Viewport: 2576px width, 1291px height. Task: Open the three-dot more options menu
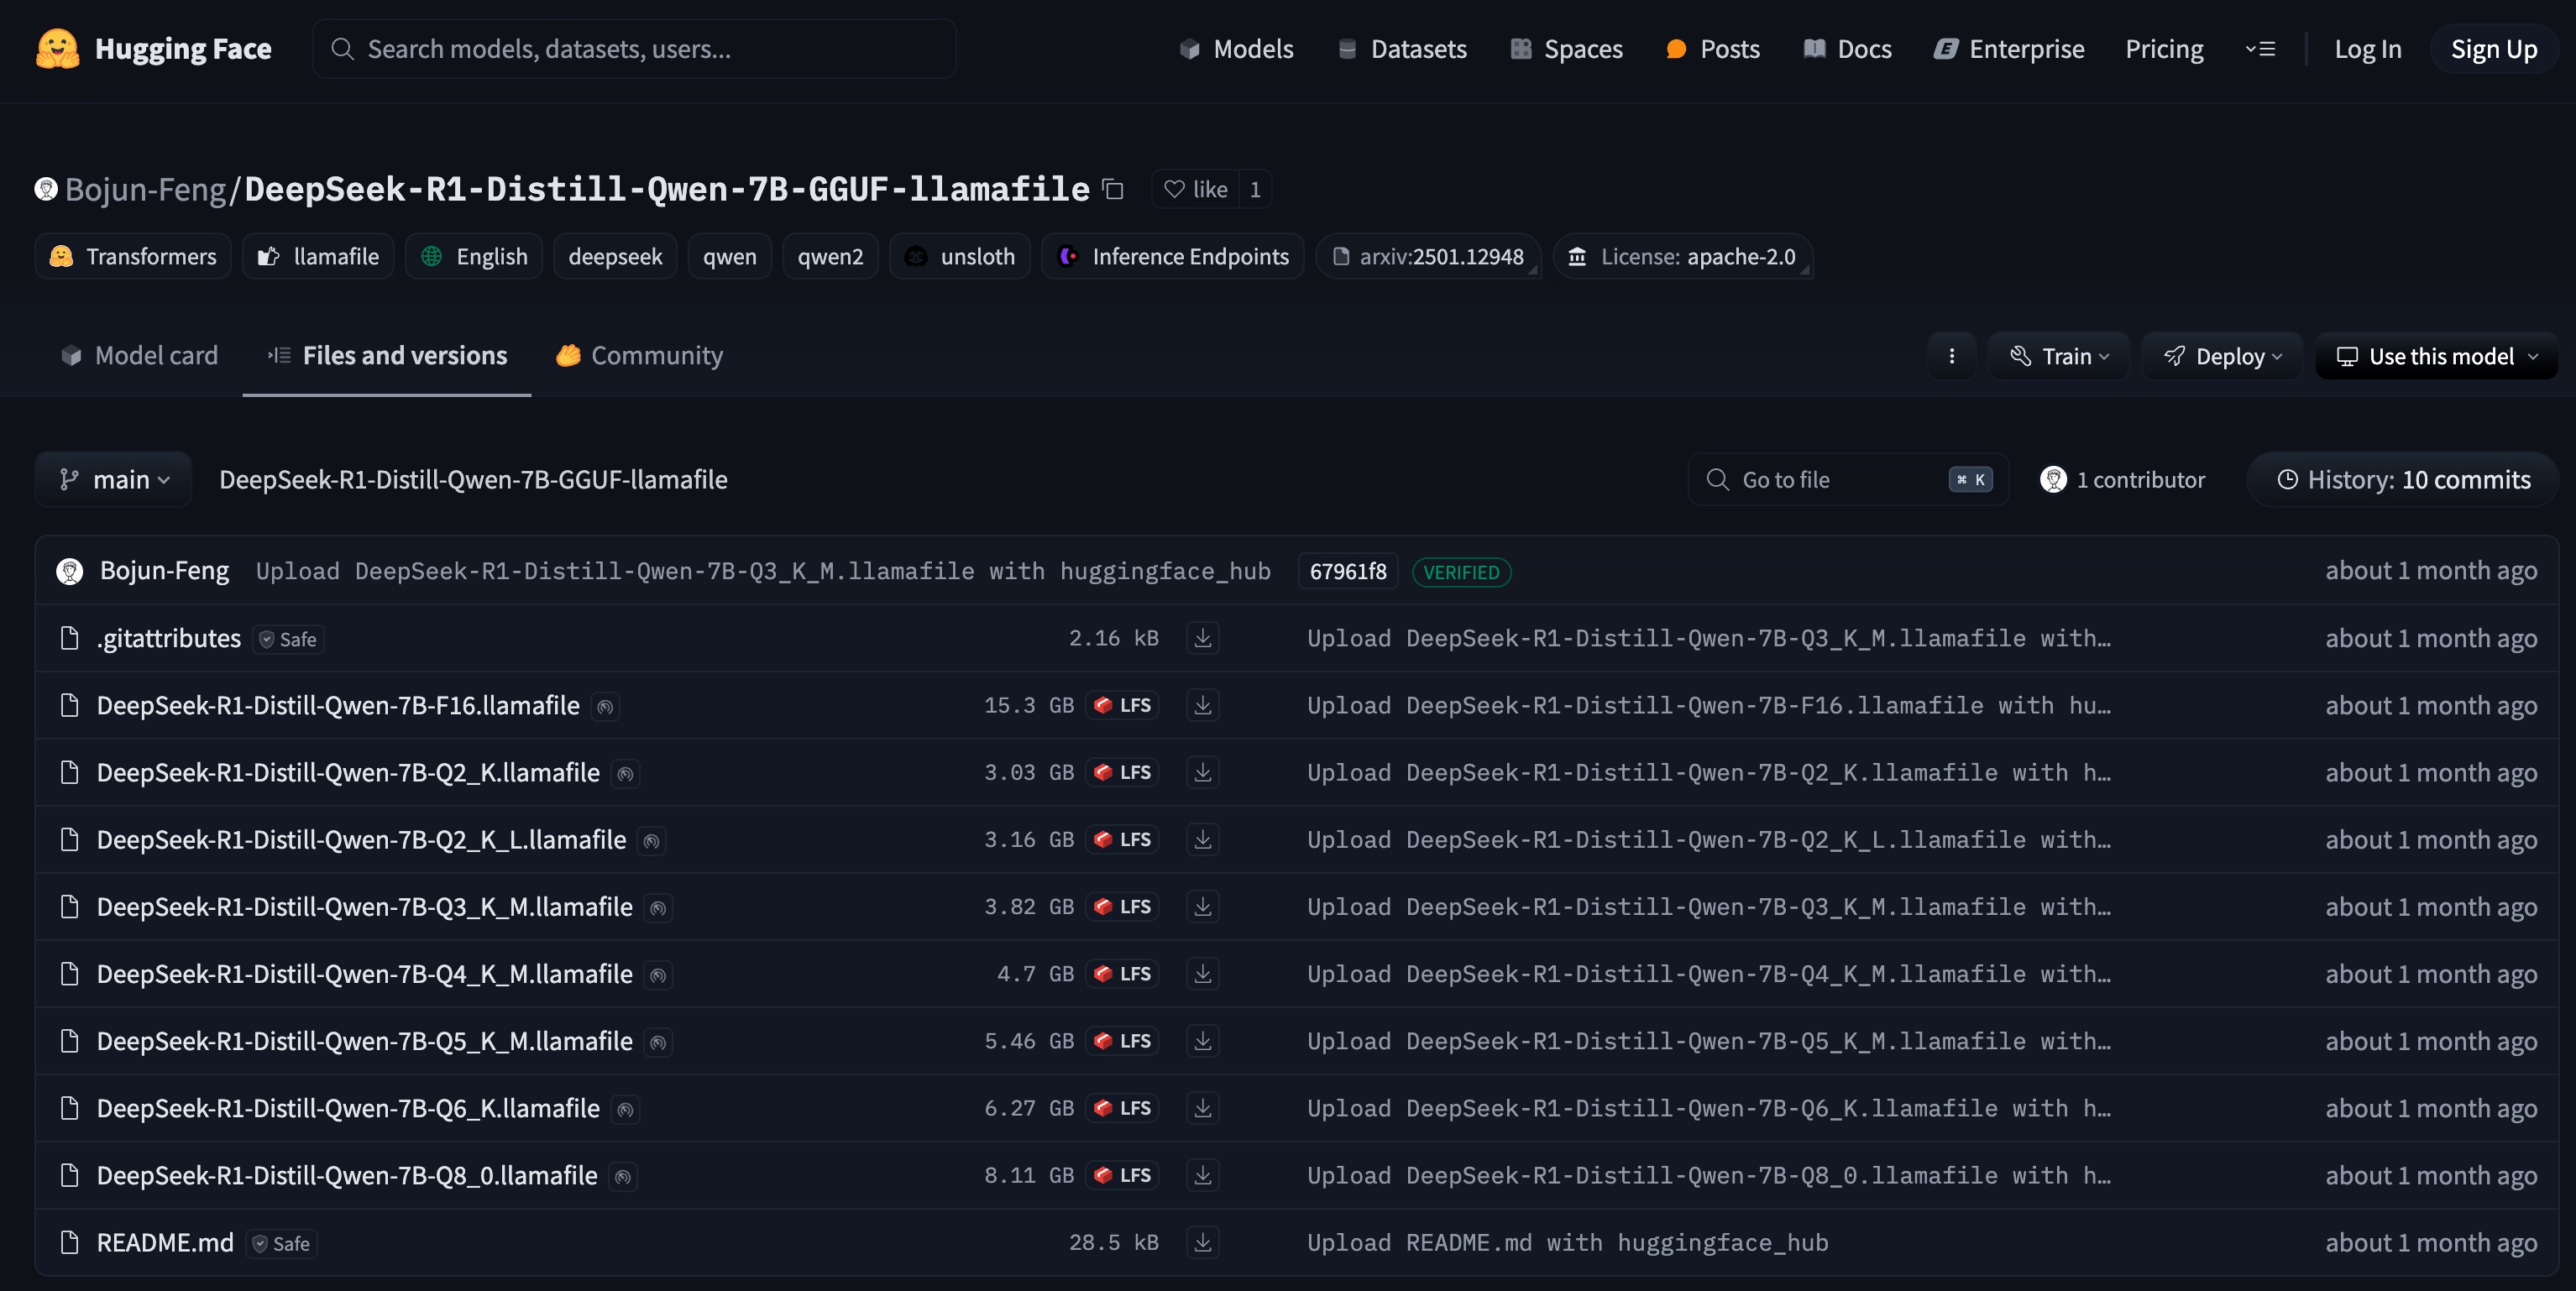[1951, 356]
